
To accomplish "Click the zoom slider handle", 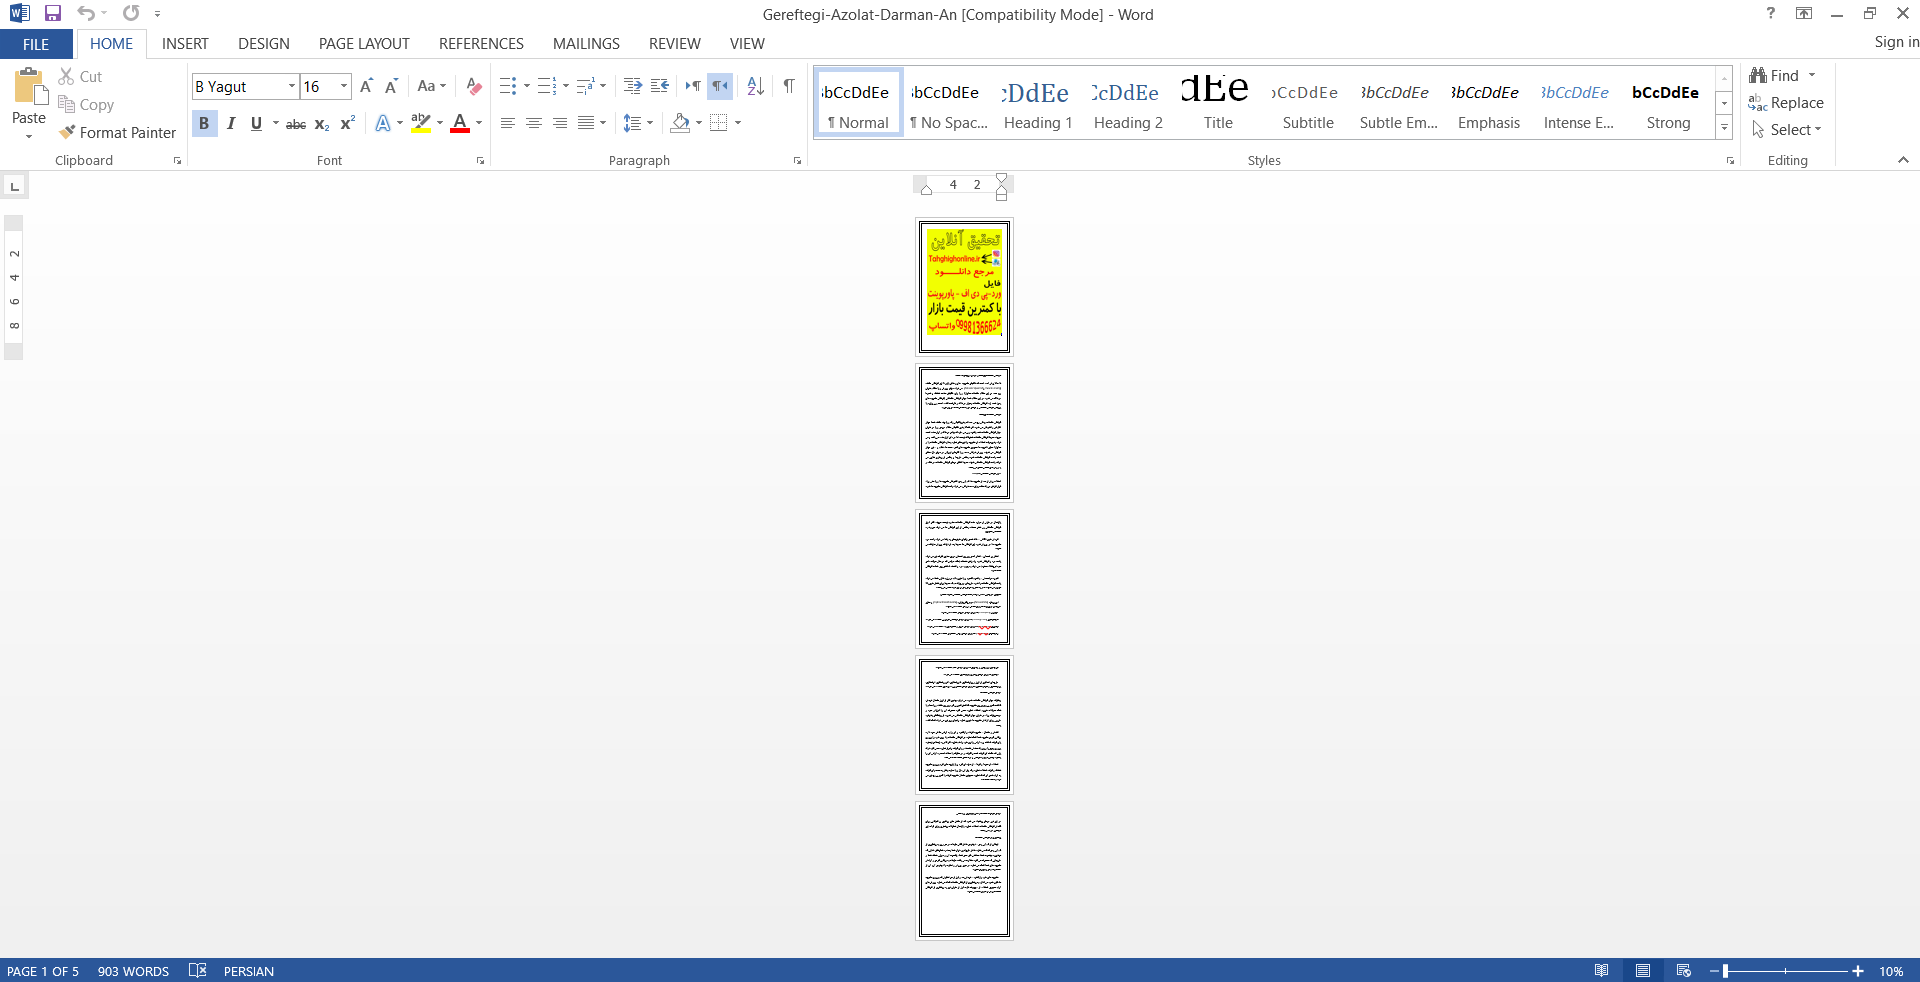I will tap(1726, 970).
